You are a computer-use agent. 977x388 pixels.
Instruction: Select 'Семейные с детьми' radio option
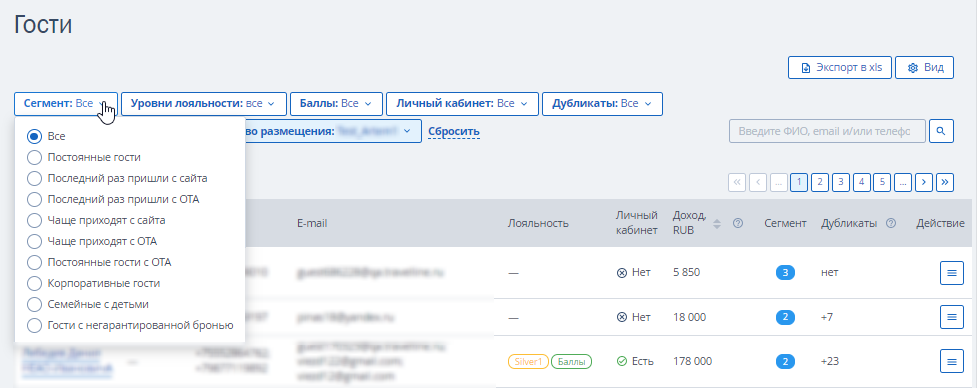coord(34,304)
